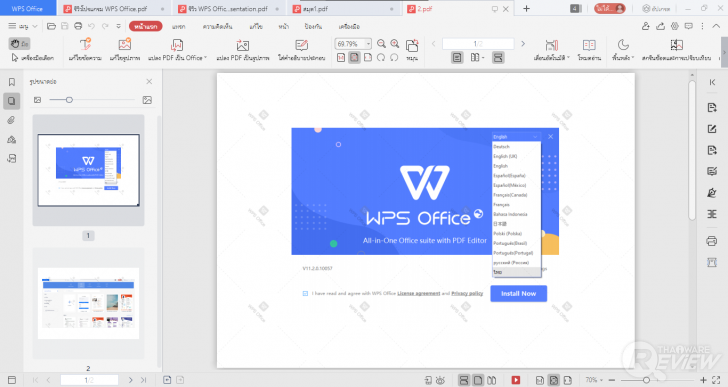Tick the license agreement checkbox
This screenshot has height=387, width=728.
306,293
